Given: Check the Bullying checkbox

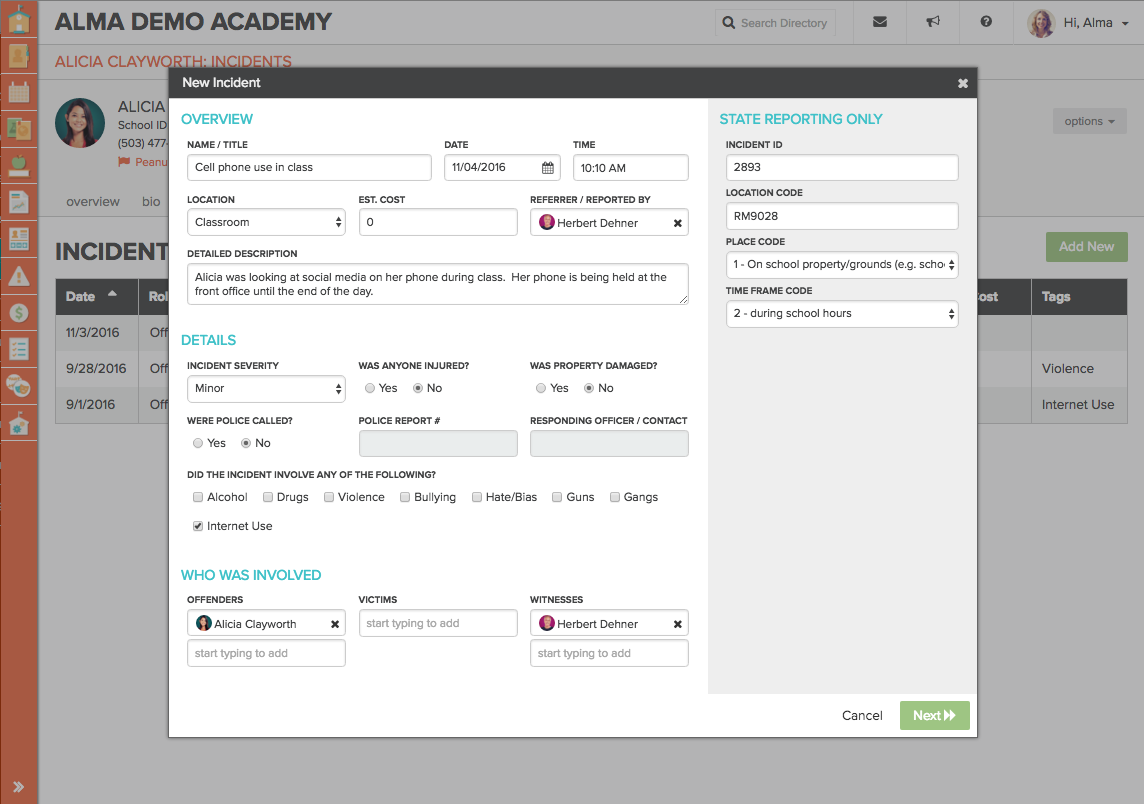Looking at the screenshot, I should (x=405, y=497).
